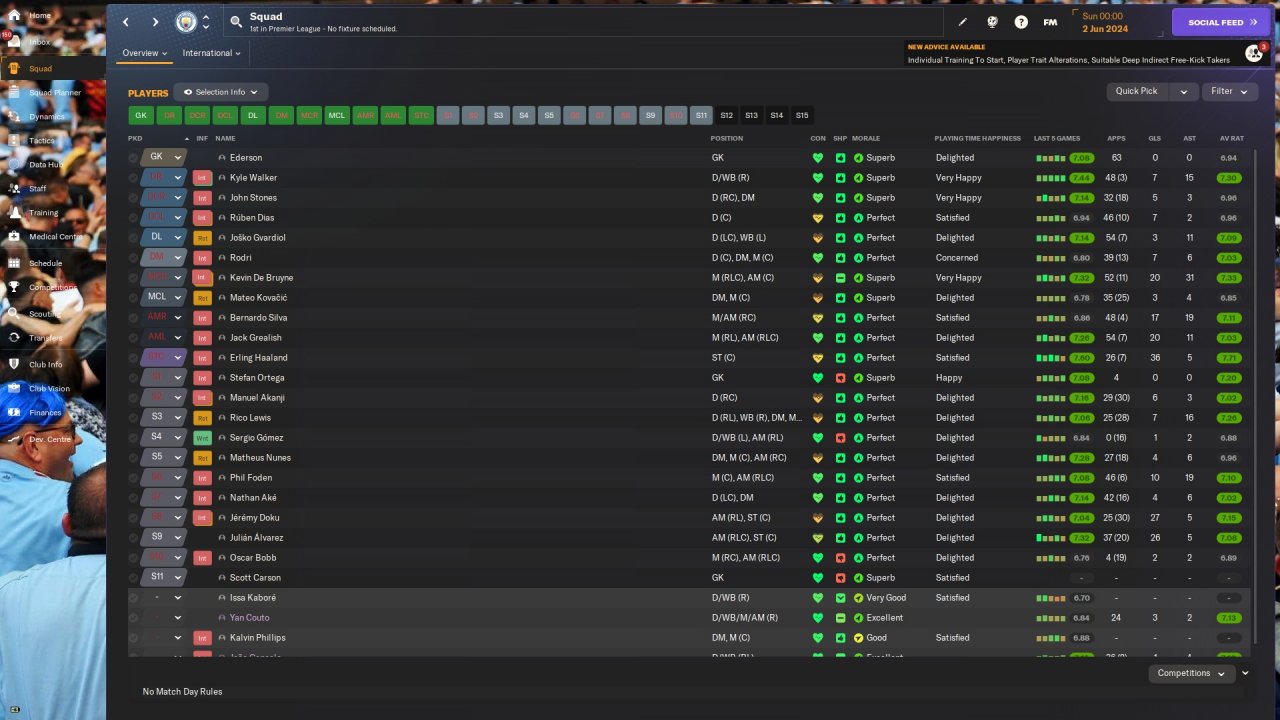This screenshot has height=720, width=1280.
Task: Toggle pick checkbox for Bernardo Silva
Action: tap(134, 318)
